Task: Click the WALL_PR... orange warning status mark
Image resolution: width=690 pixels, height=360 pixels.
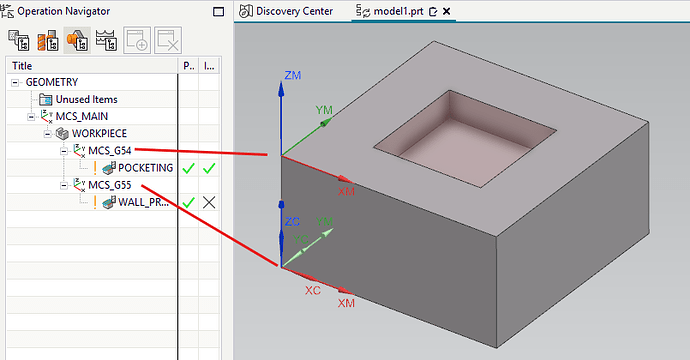Action: click(95, 202)
